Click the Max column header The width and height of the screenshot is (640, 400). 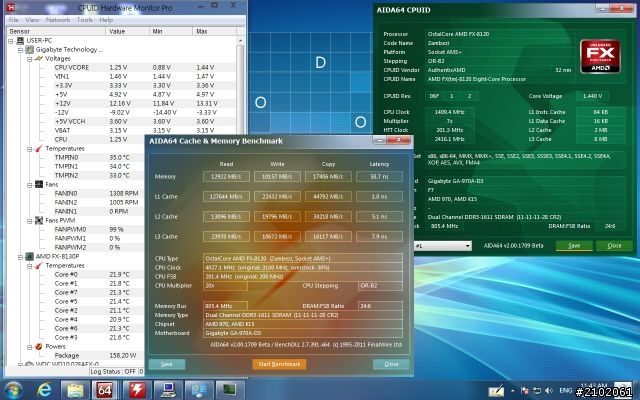[x=214, y=31]
